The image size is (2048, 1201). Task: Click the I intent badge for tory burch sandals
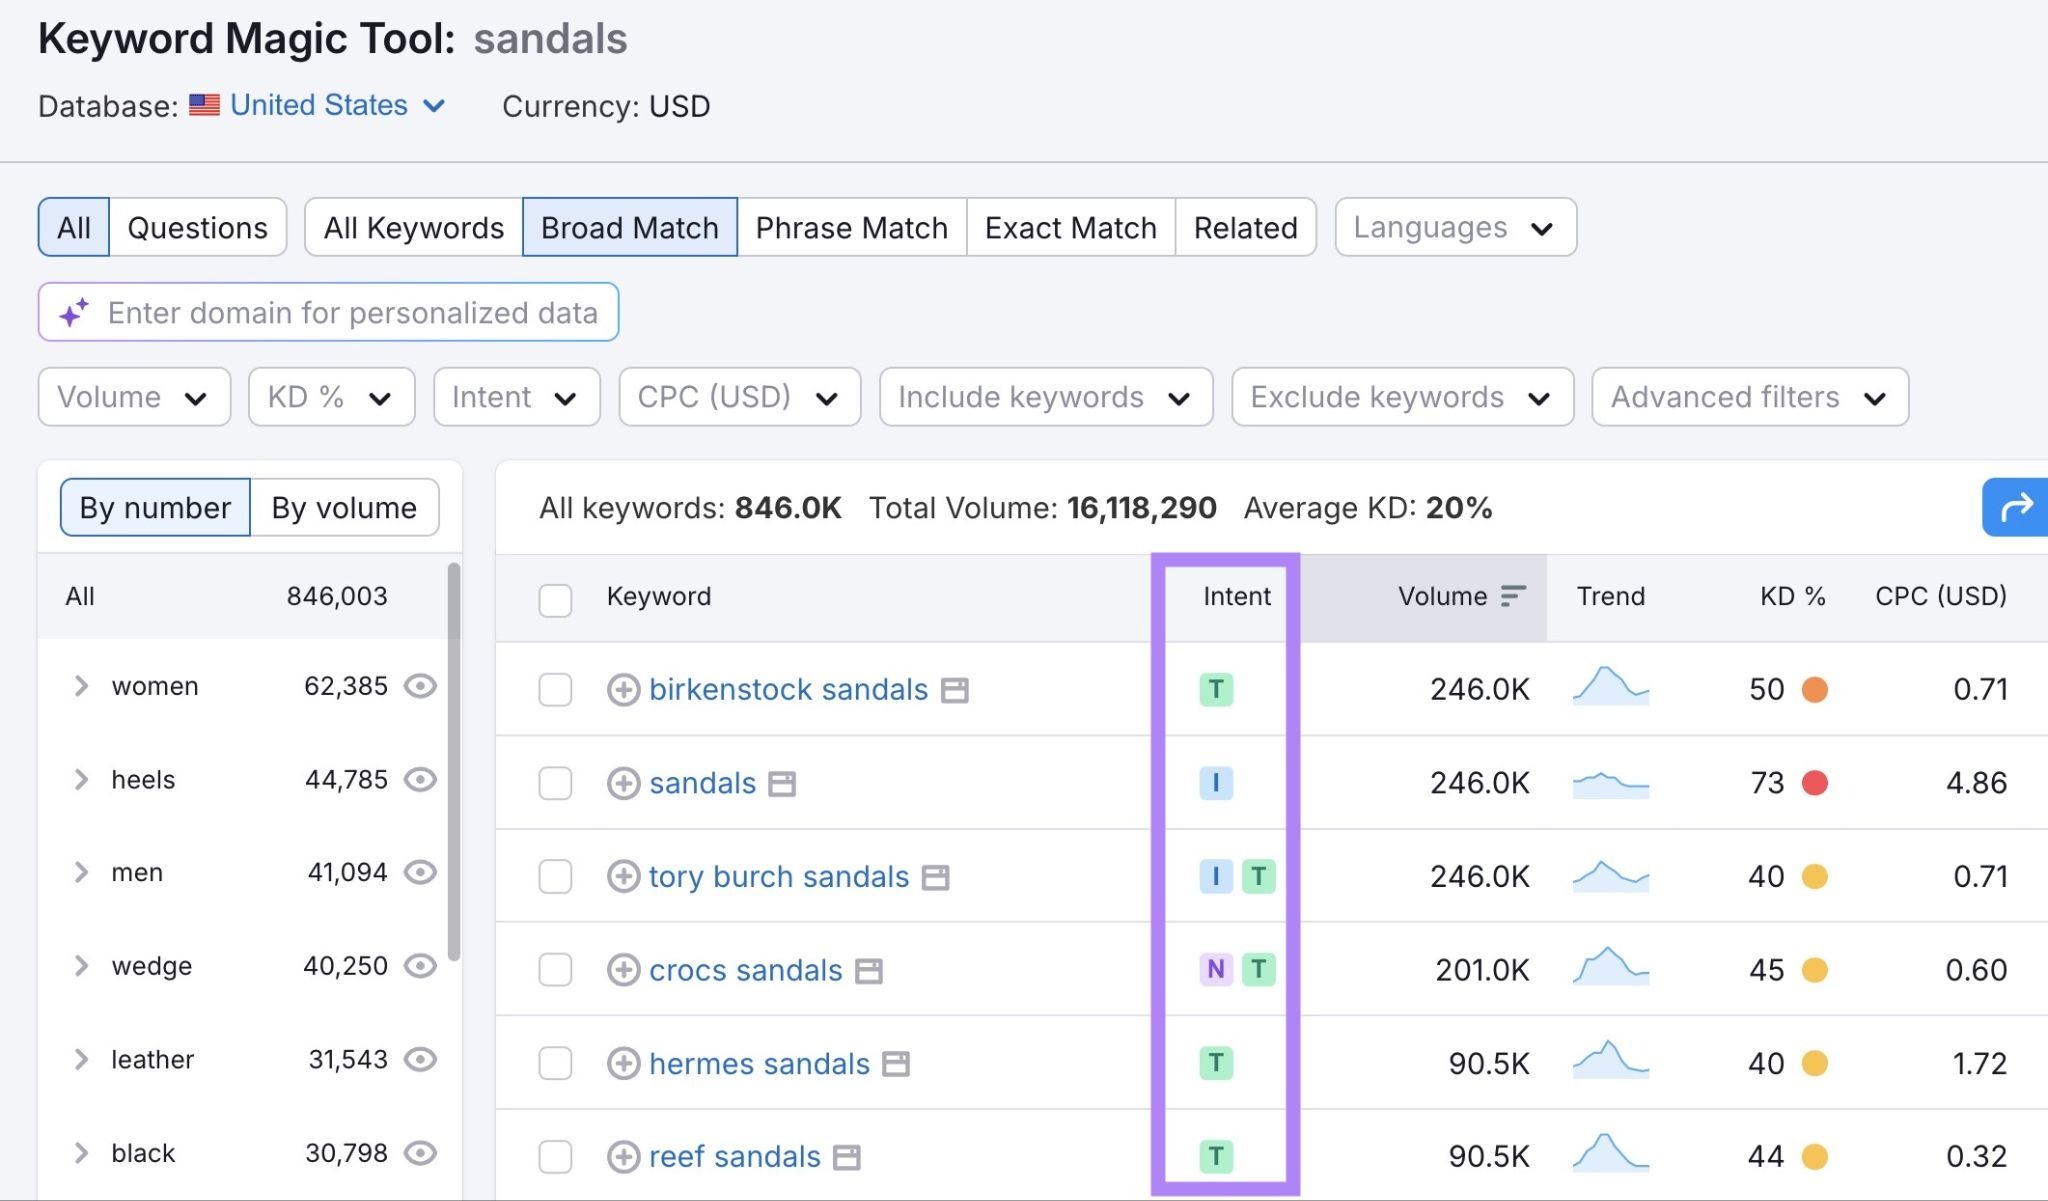pyautogui.click(x=1216, y=876)
